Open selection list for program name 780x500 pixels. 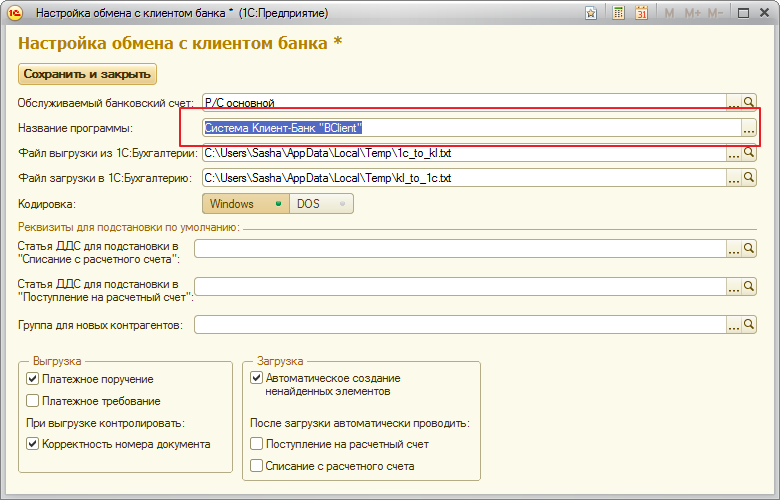pos(748,128)
